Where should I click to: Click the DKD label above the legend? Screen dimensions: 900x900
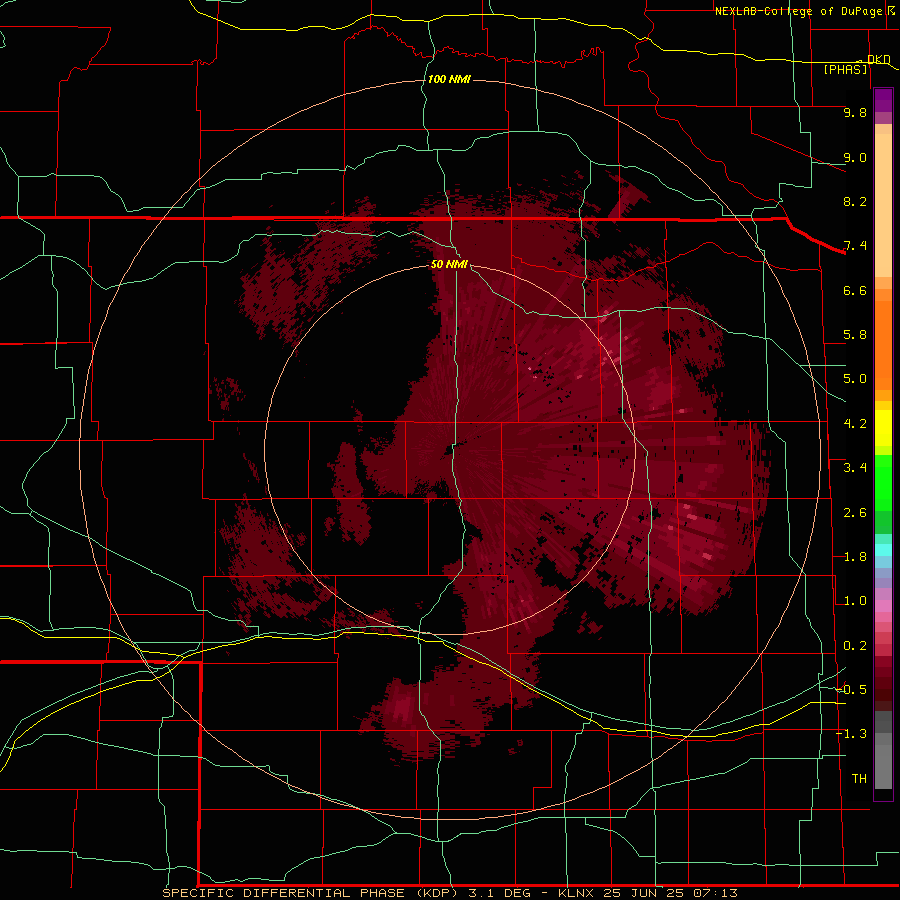pyautogui.click(x=878, y=59)
